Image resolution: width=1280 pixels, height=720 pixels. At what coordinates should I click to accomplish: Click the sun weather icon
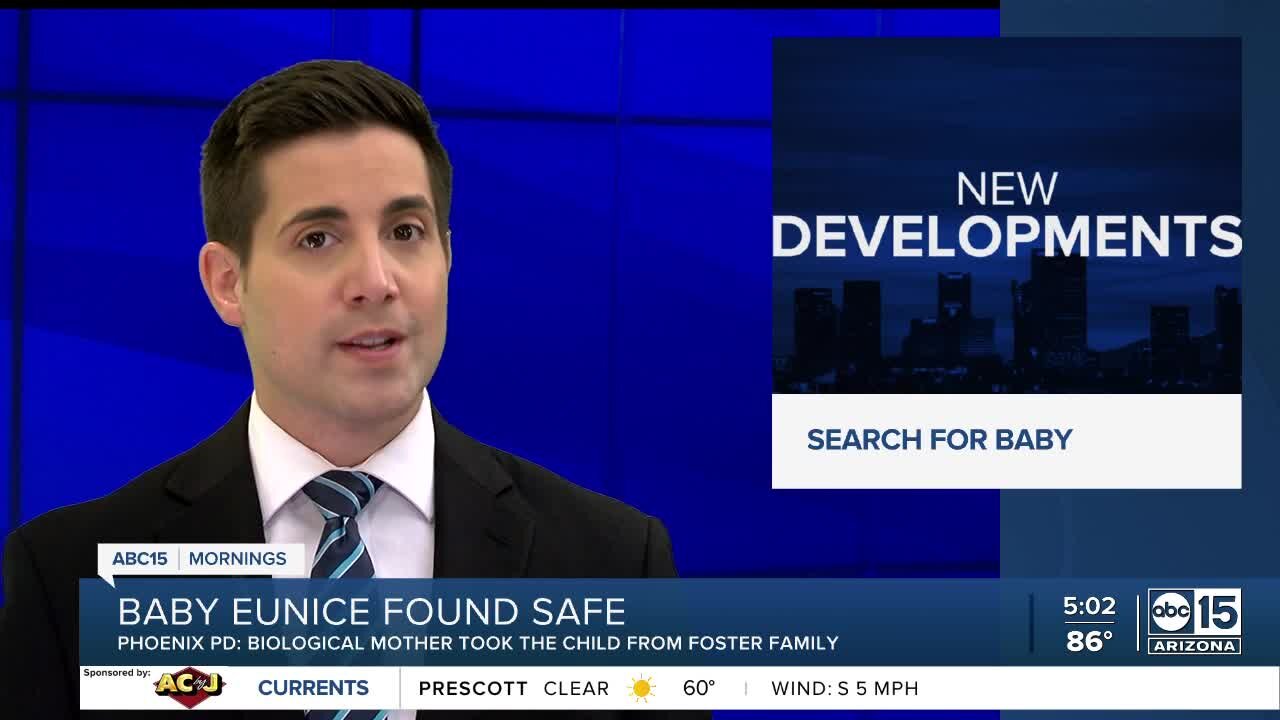pyautogui.click(x=641, y=688)
